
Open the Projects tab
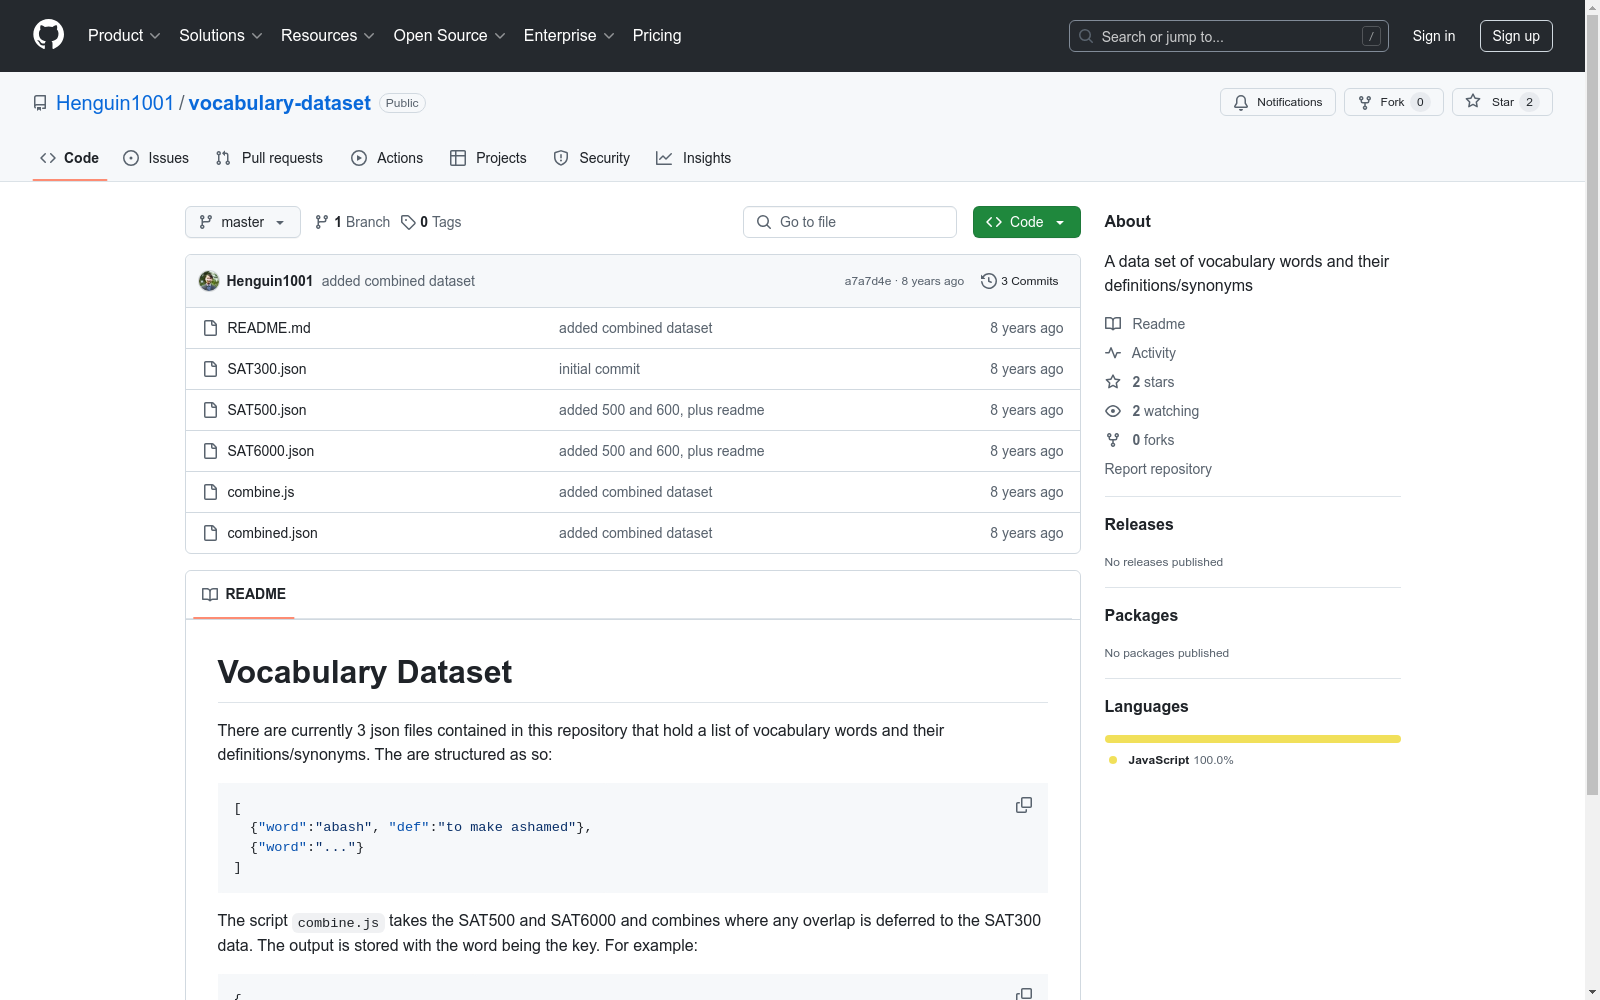point(488,158)
